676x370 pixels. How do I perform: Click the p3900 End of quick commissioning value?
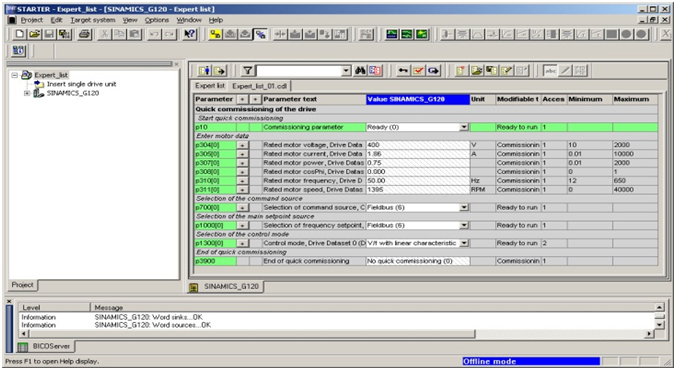[x=418, y=261]
